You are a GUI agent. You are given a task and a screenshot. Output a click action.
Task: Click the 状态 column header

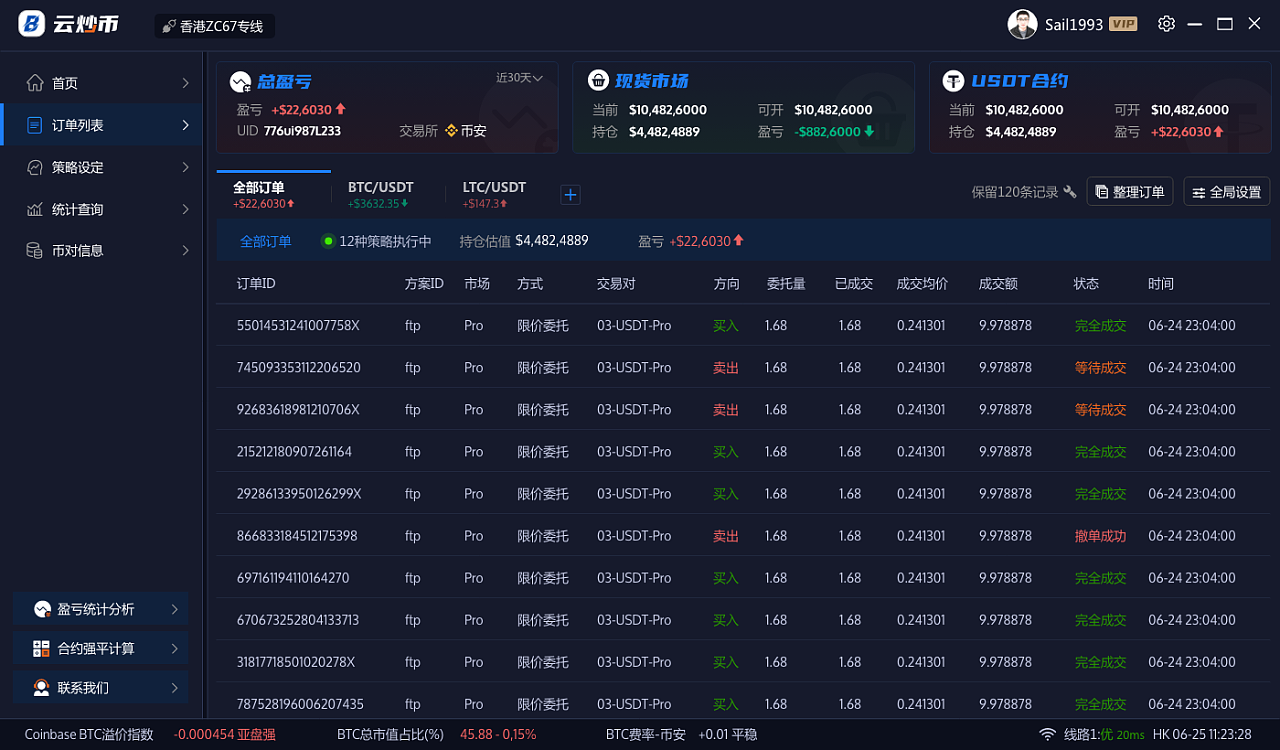[x=1086, y=284]
